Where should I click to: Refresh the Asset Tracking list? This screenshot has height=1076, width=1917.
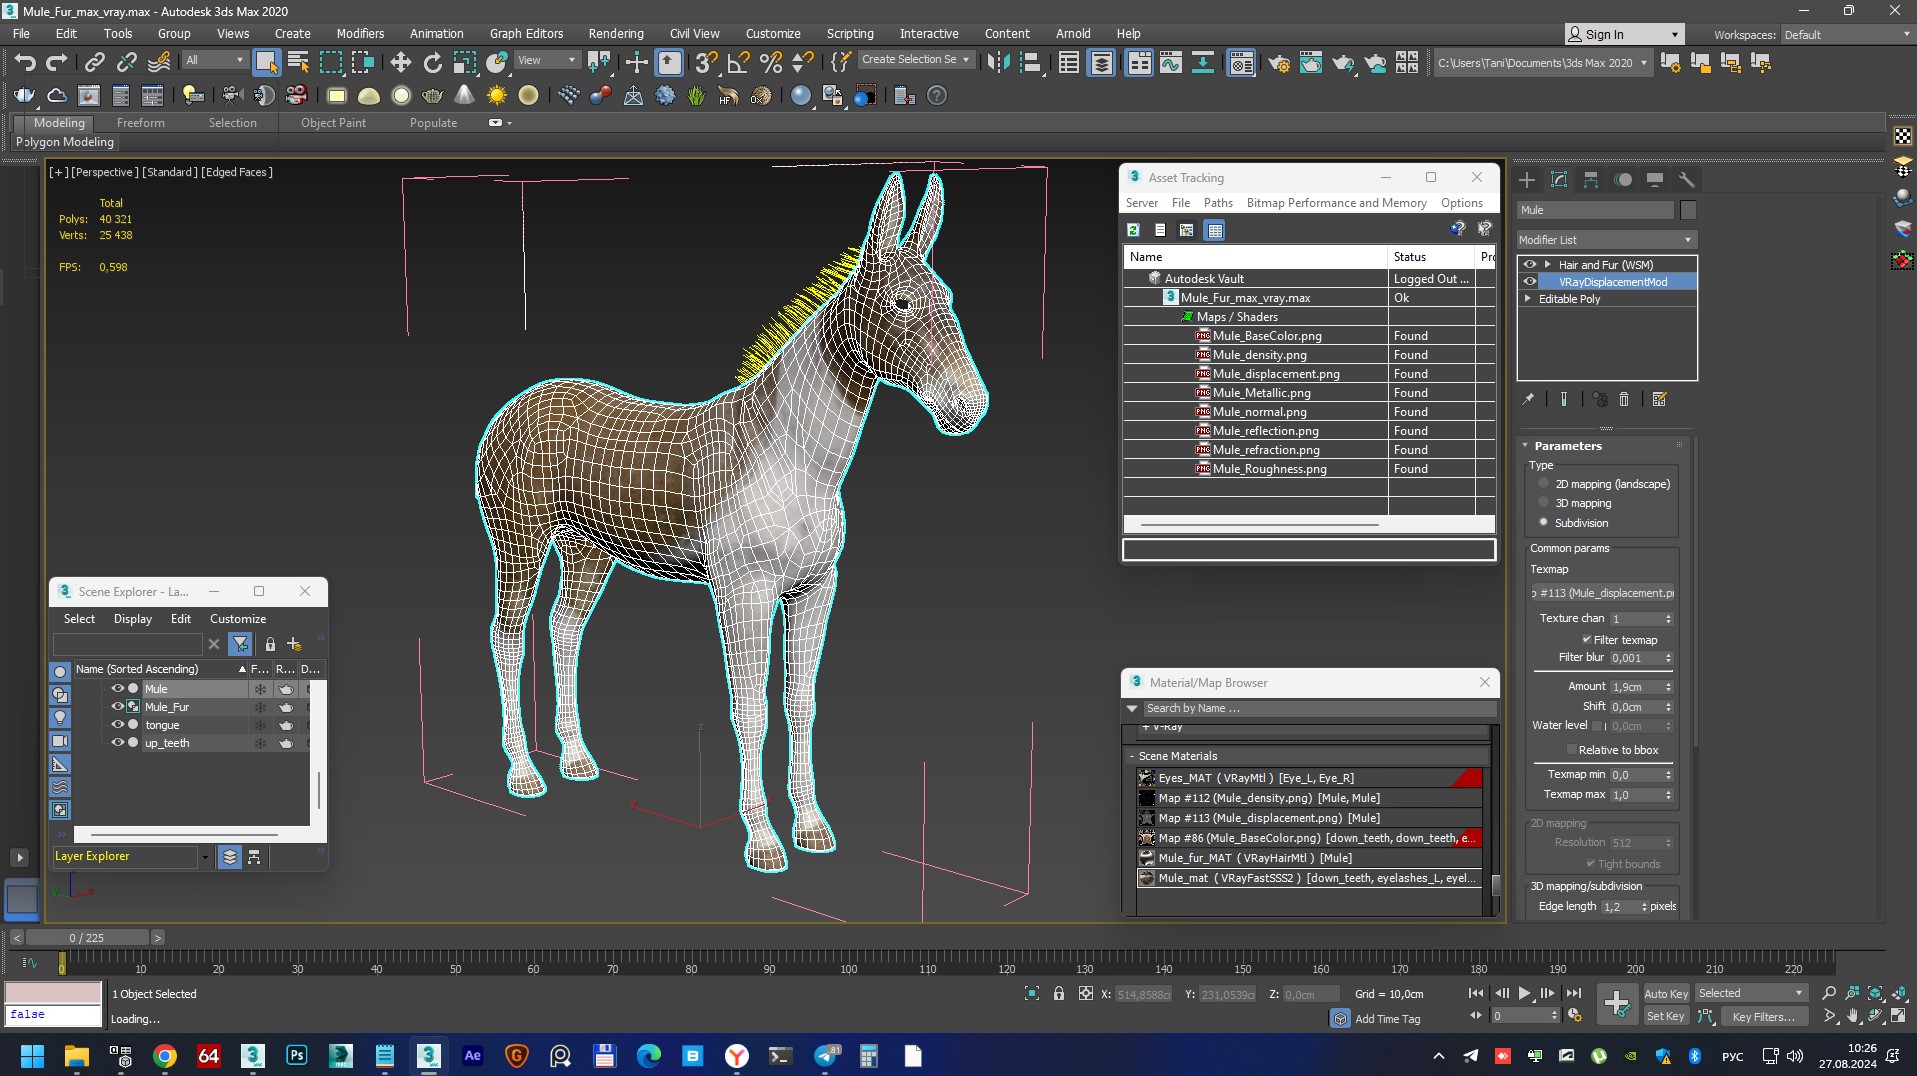[x=1133, y=230]
